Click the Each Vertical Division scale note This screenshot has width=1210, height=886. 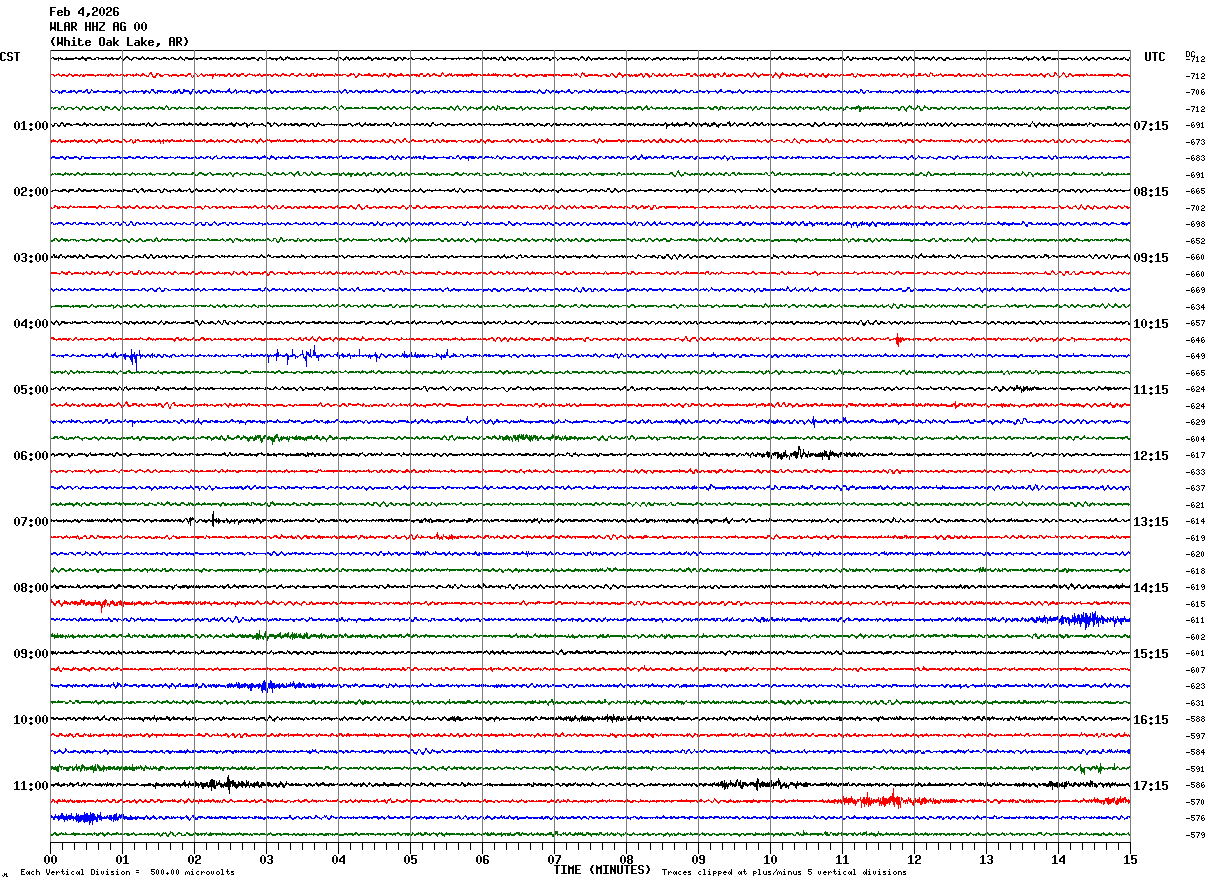click(127, 873)
